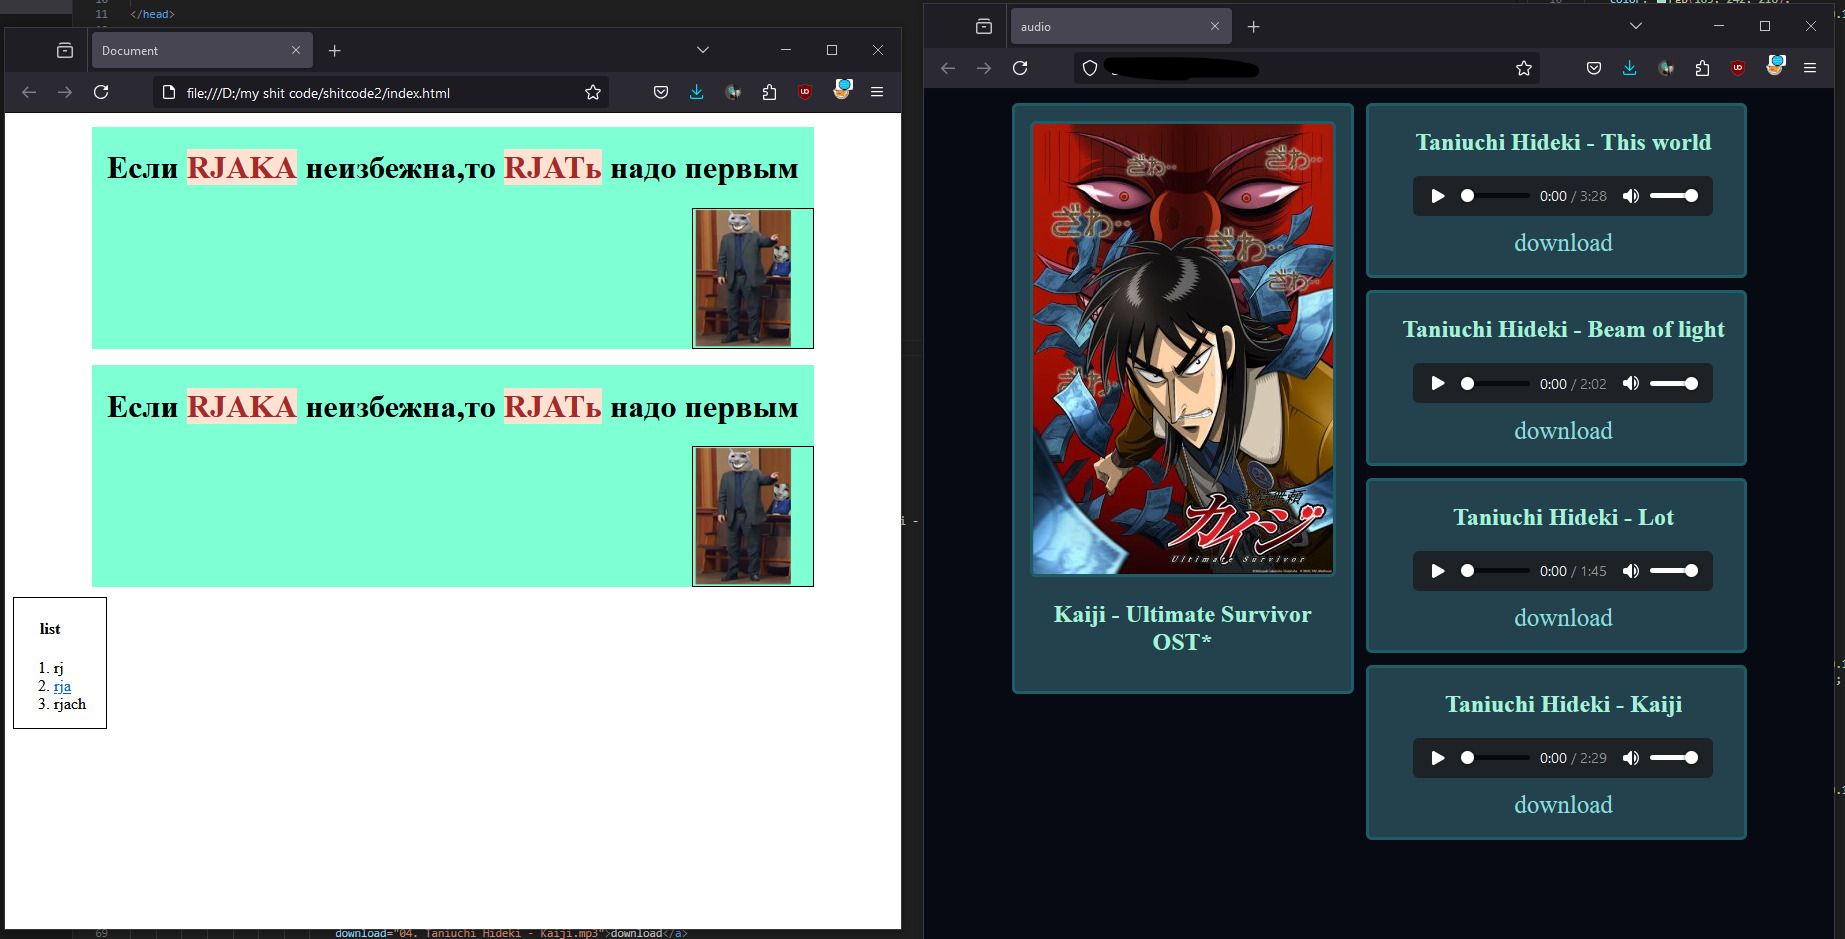
Task: Select the "audio" browser tab
Action: [x=1110, y=27]
